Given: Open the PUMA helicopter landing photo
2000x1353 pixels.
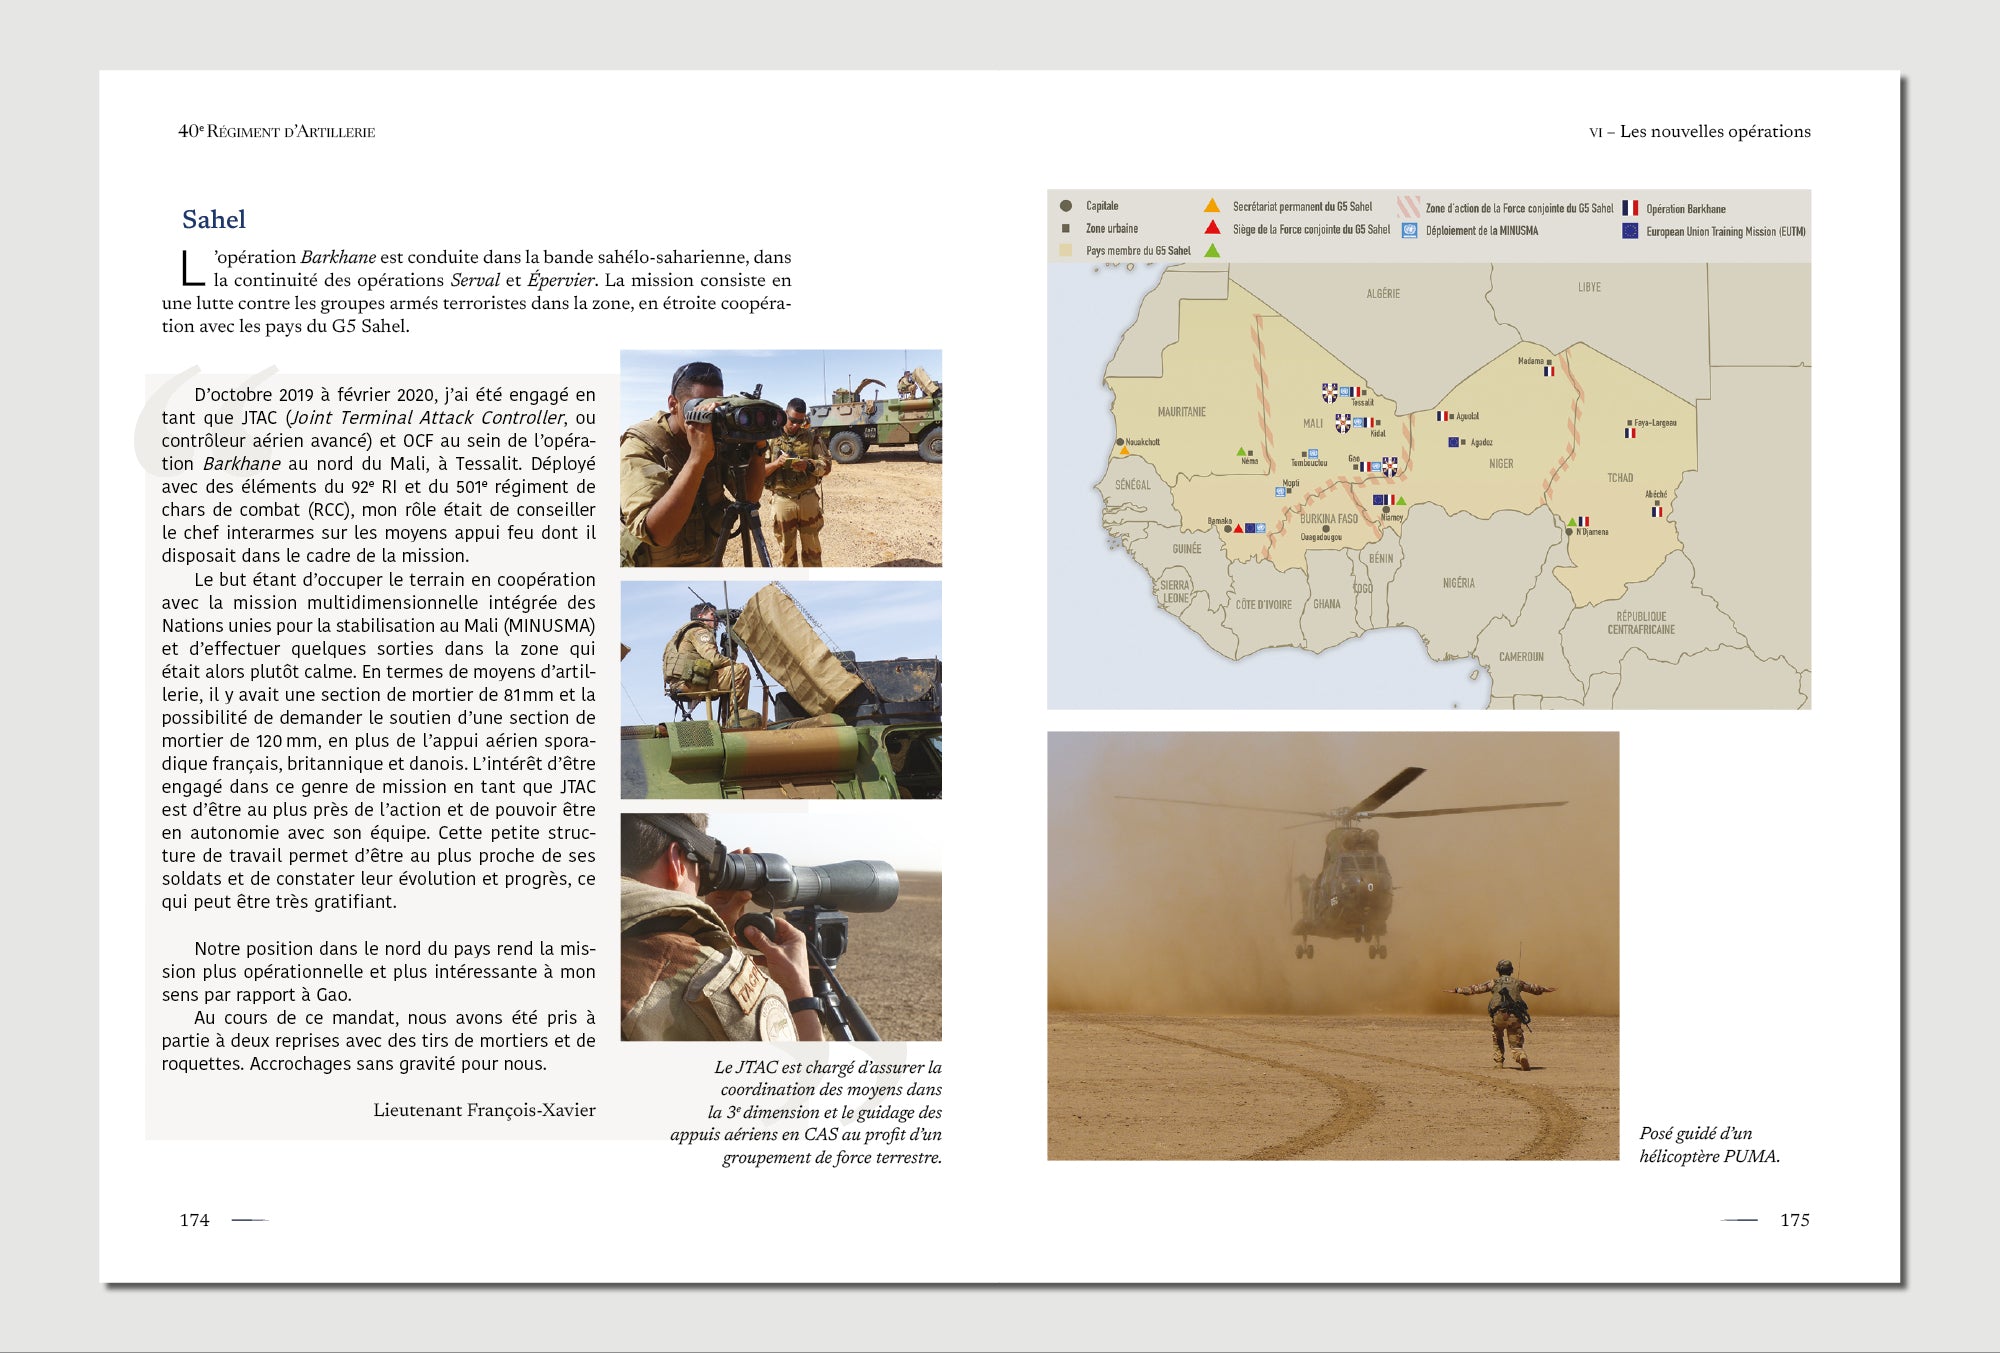Looking at the screenshot, I should tap(1333, 946).
